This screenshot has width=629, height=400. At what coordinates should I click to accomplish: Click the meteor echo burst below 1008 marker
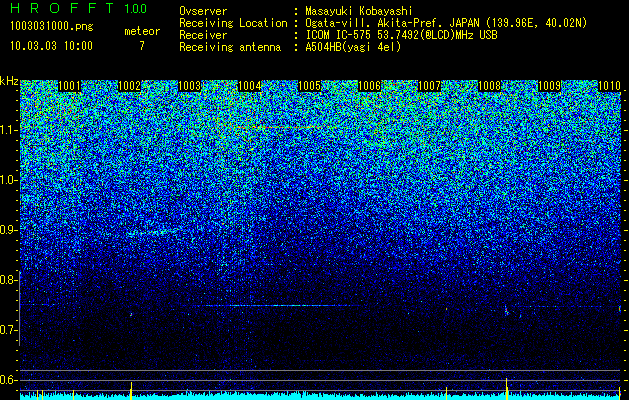(x=506, y=311)
